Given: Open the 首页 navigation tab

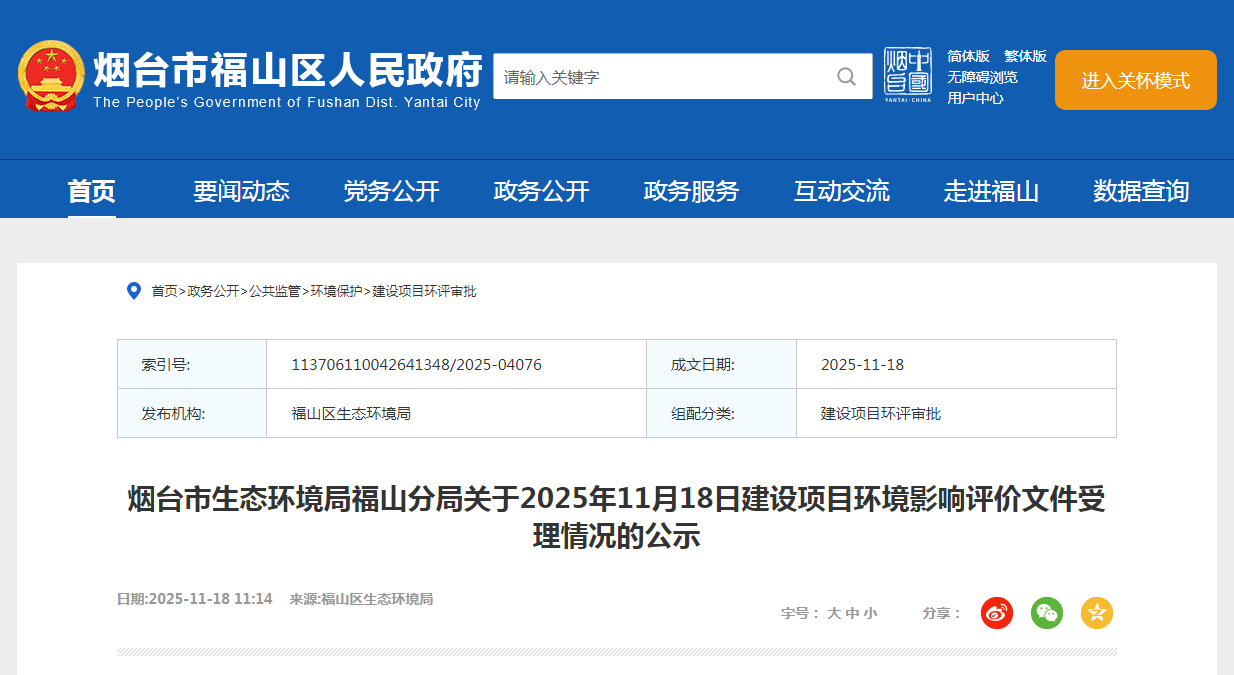Looking at the screenshot, I should pos(91,191).
